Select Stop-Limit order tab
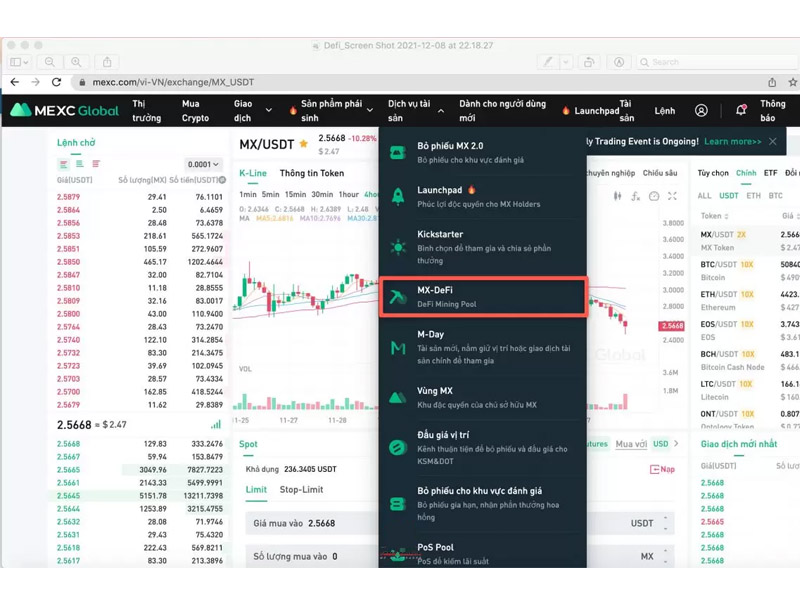This screenshot has width=800, height=600. click(301, 489)
